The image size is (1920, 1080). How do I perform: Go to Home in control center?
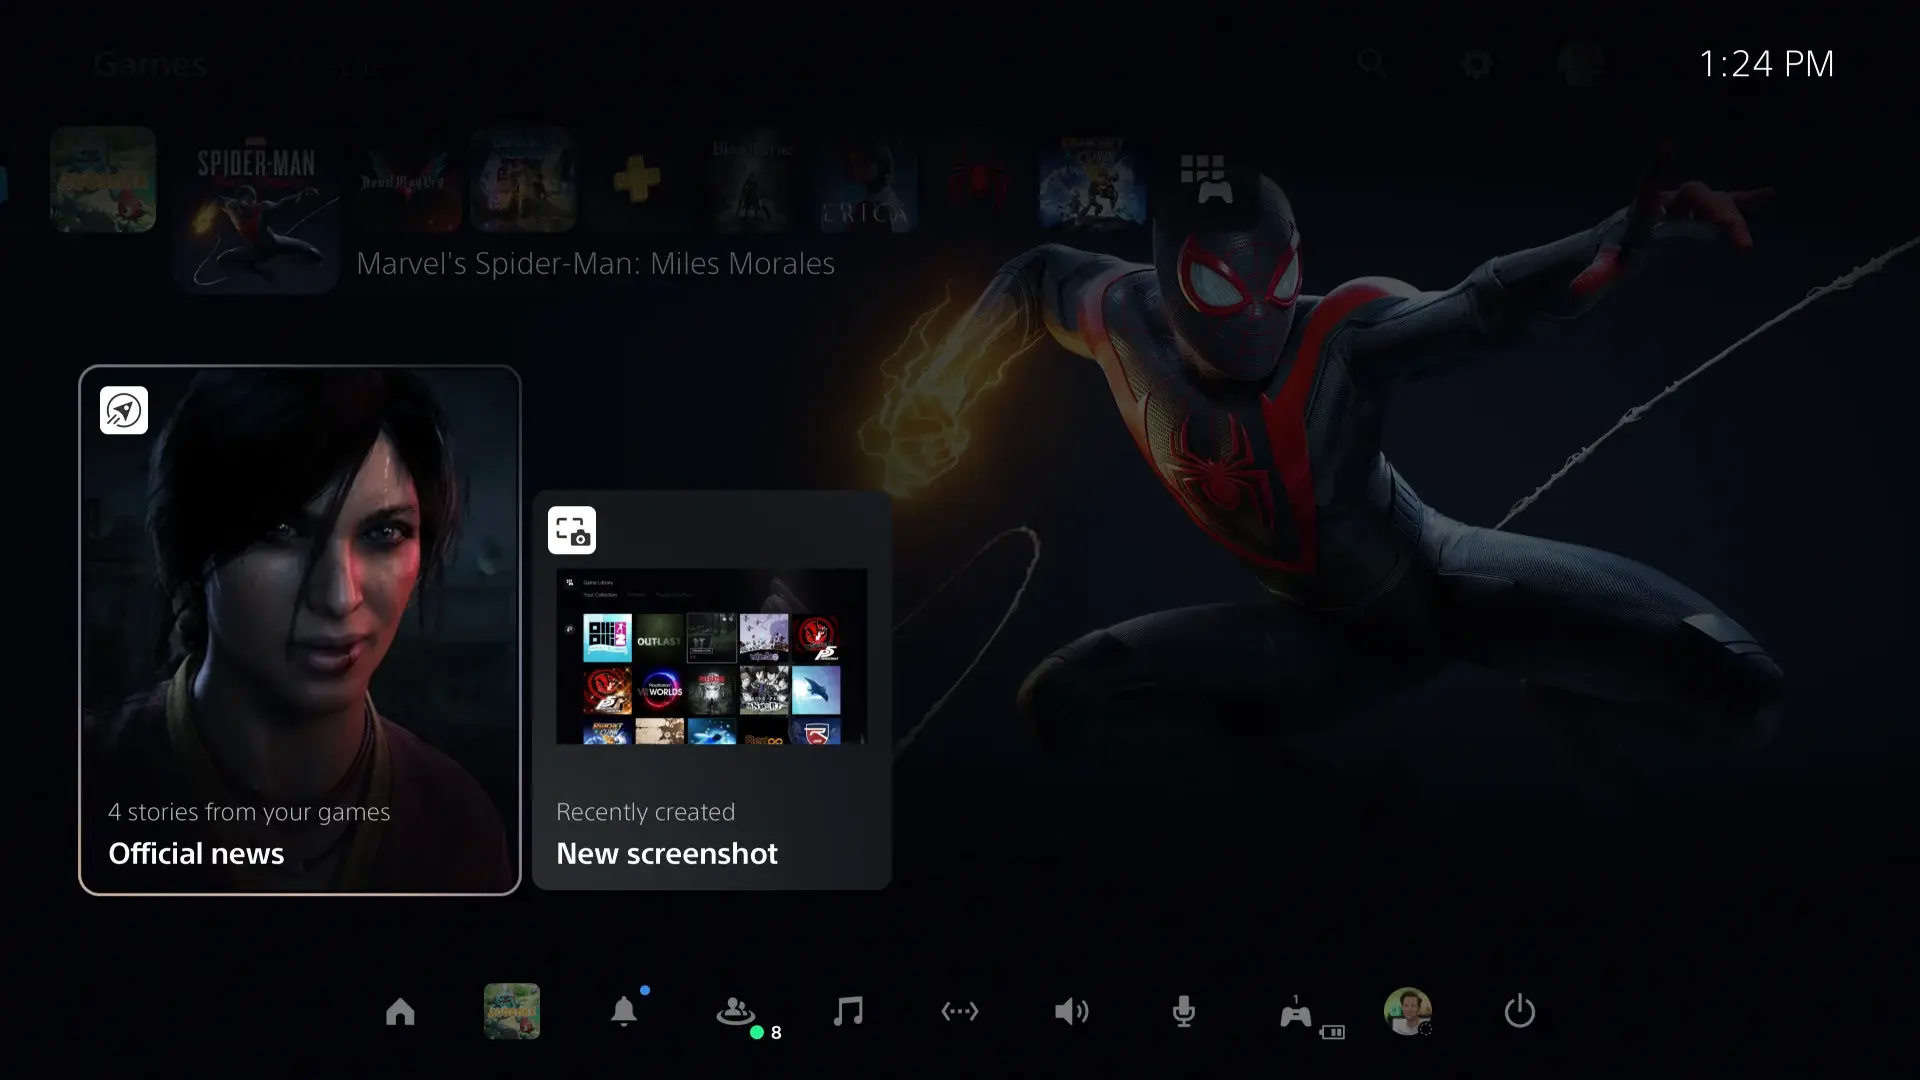(x=400, y=1012)
